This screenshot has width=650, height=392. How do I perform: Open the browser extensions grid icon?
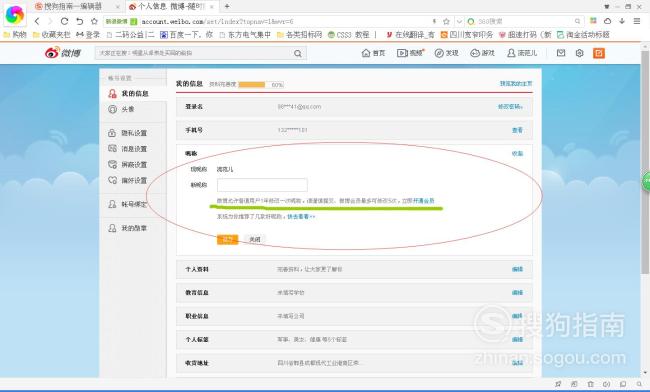[594, 21]
